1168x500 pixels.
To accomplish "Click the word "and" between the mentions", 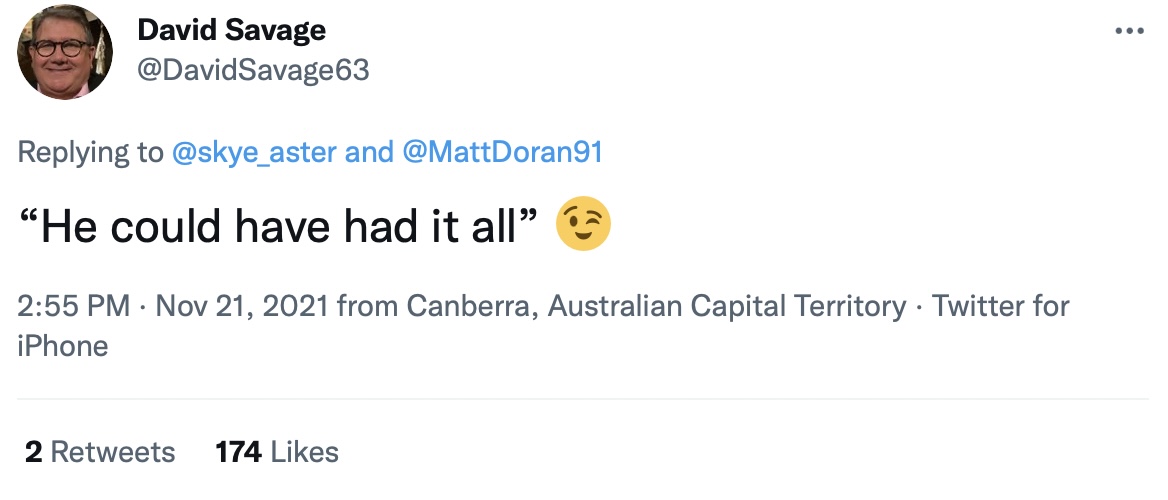I will (x=369, y=152).
